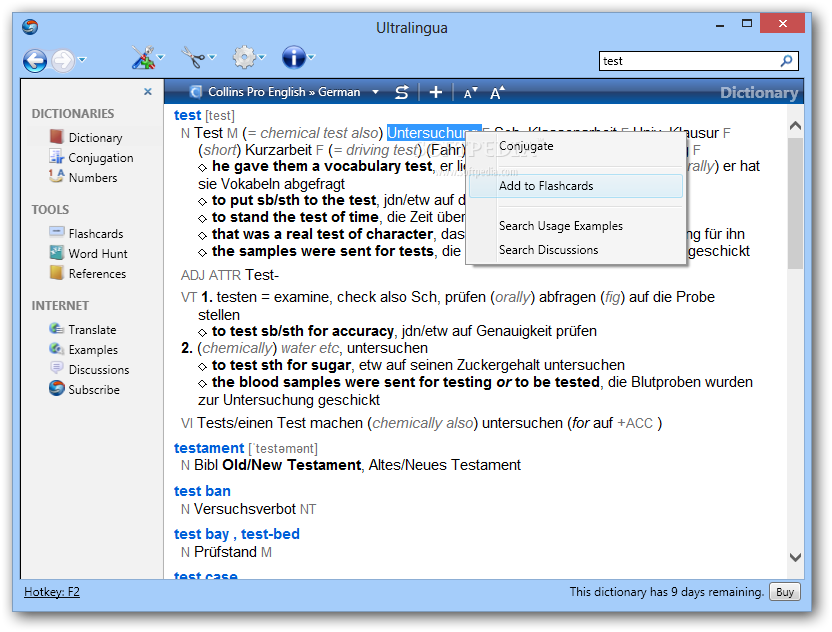Click the Ultralingua app icon in title bar
Screen dimensions: 832x632
[30, 27]
